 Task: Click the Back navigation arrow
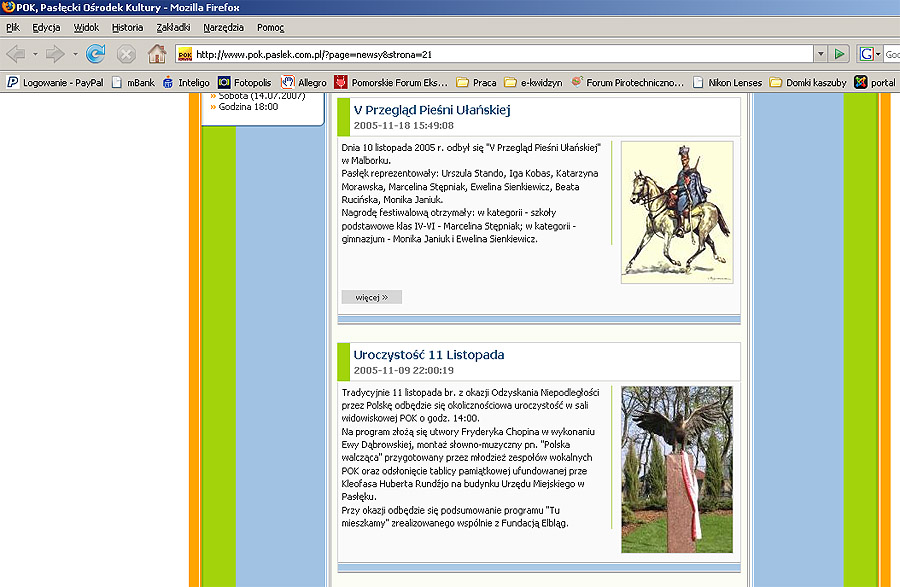pyautogui.click(x=15, y=54)
